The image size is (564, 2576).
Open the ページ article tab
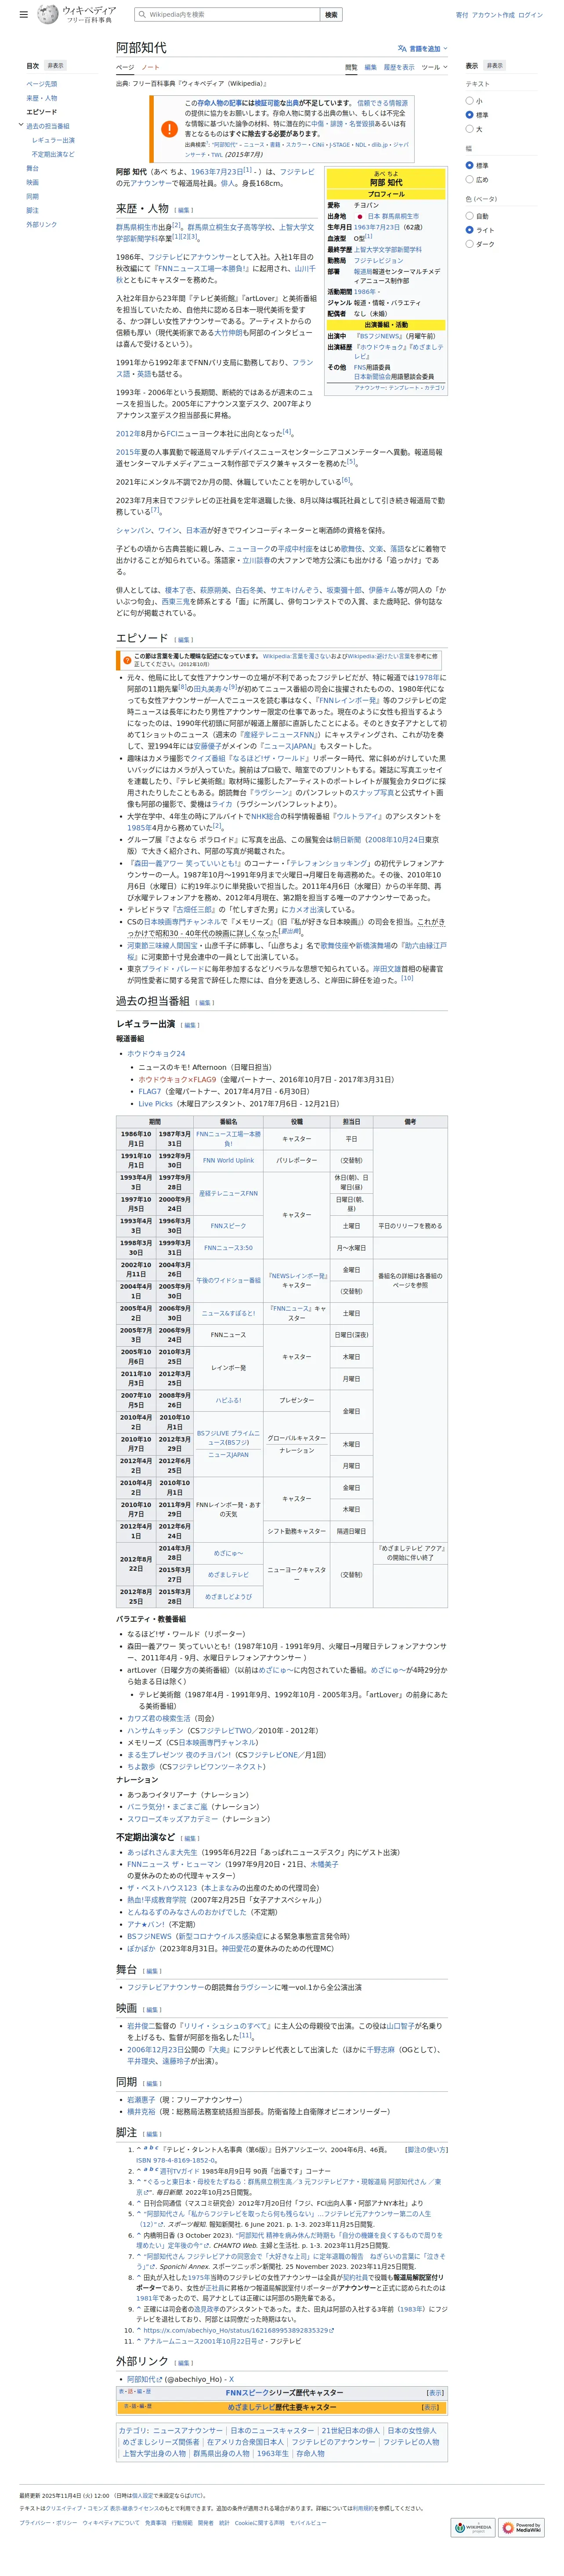tap(125, 67)
